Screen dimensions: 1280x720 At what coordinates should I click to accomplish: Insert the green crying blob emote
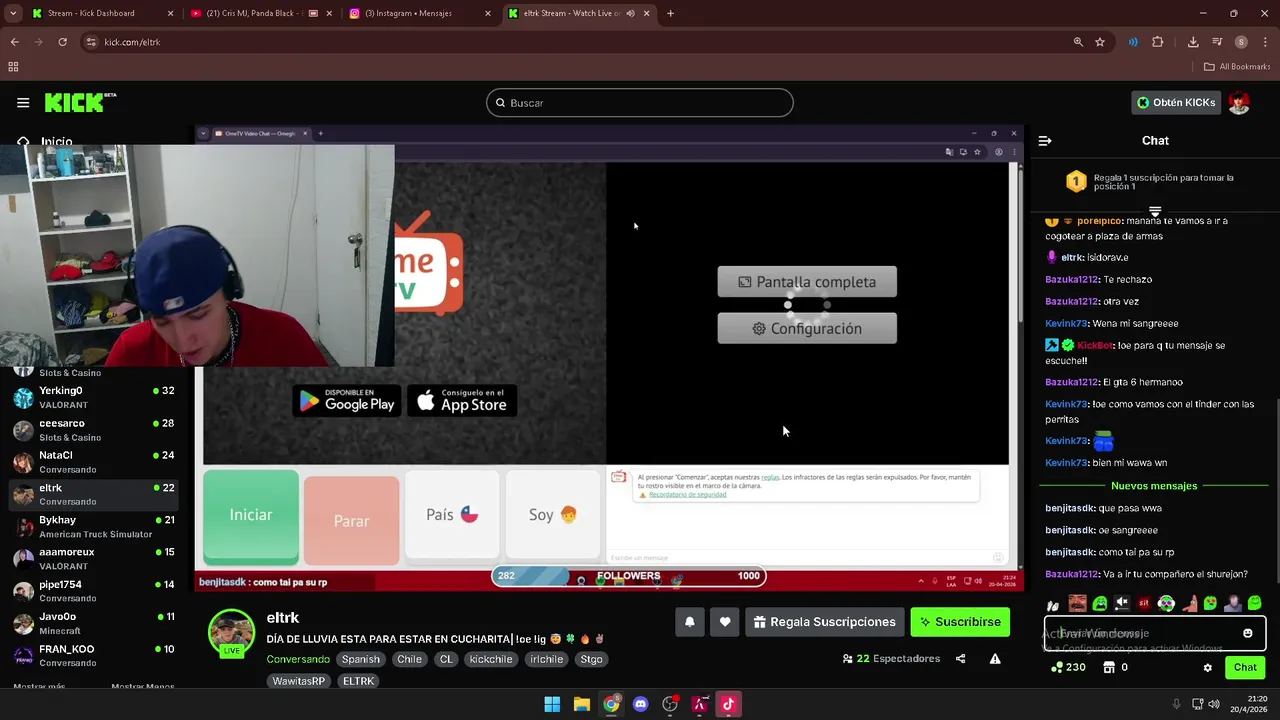point(1100,603)
